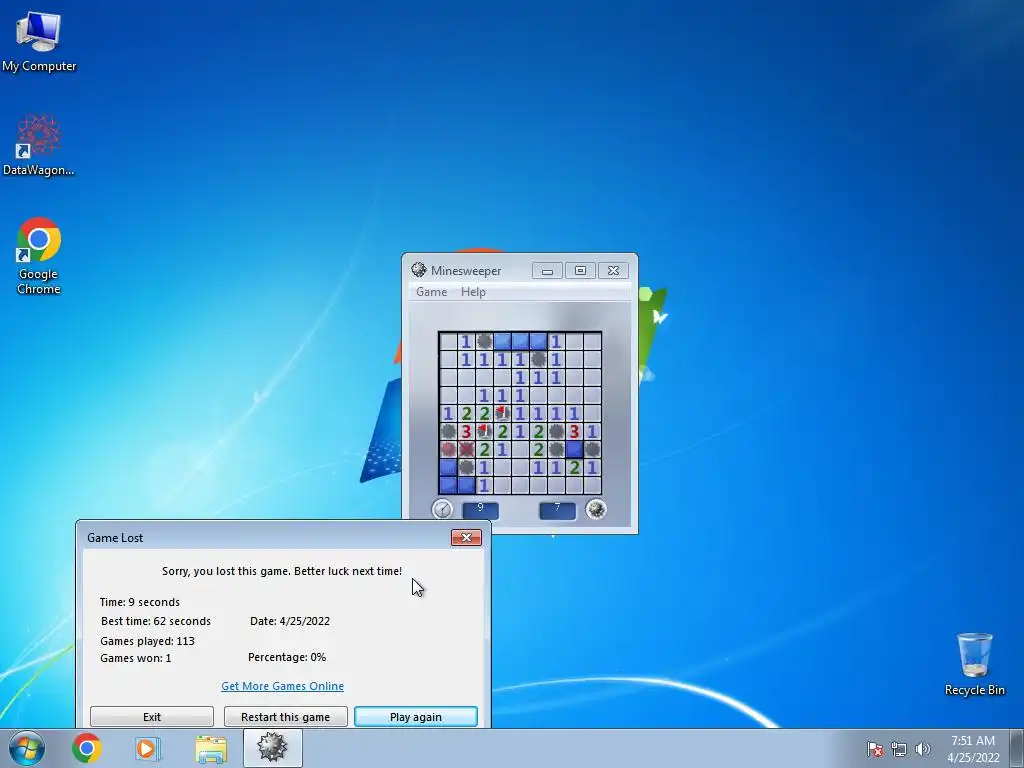
Task: Click the mine in the board's second row
Action: pyautogui.click(x=538, y=359)
